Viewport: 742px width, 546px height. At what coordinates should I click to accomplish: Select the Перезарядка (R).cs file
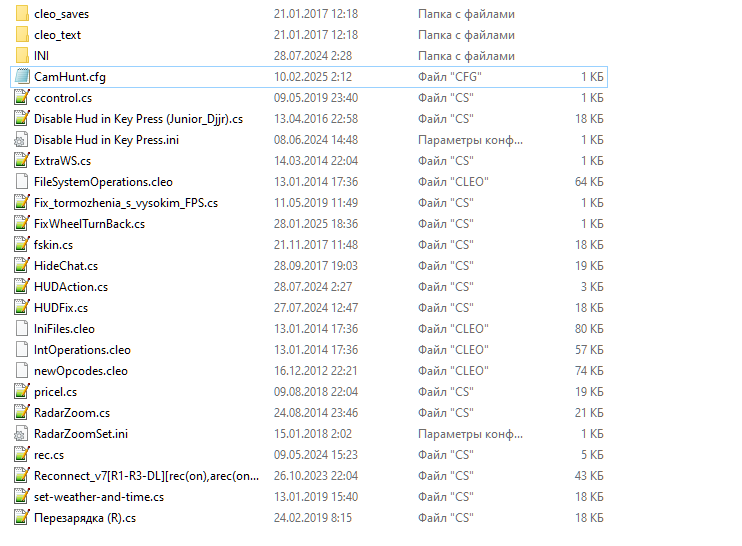point(84,518)
